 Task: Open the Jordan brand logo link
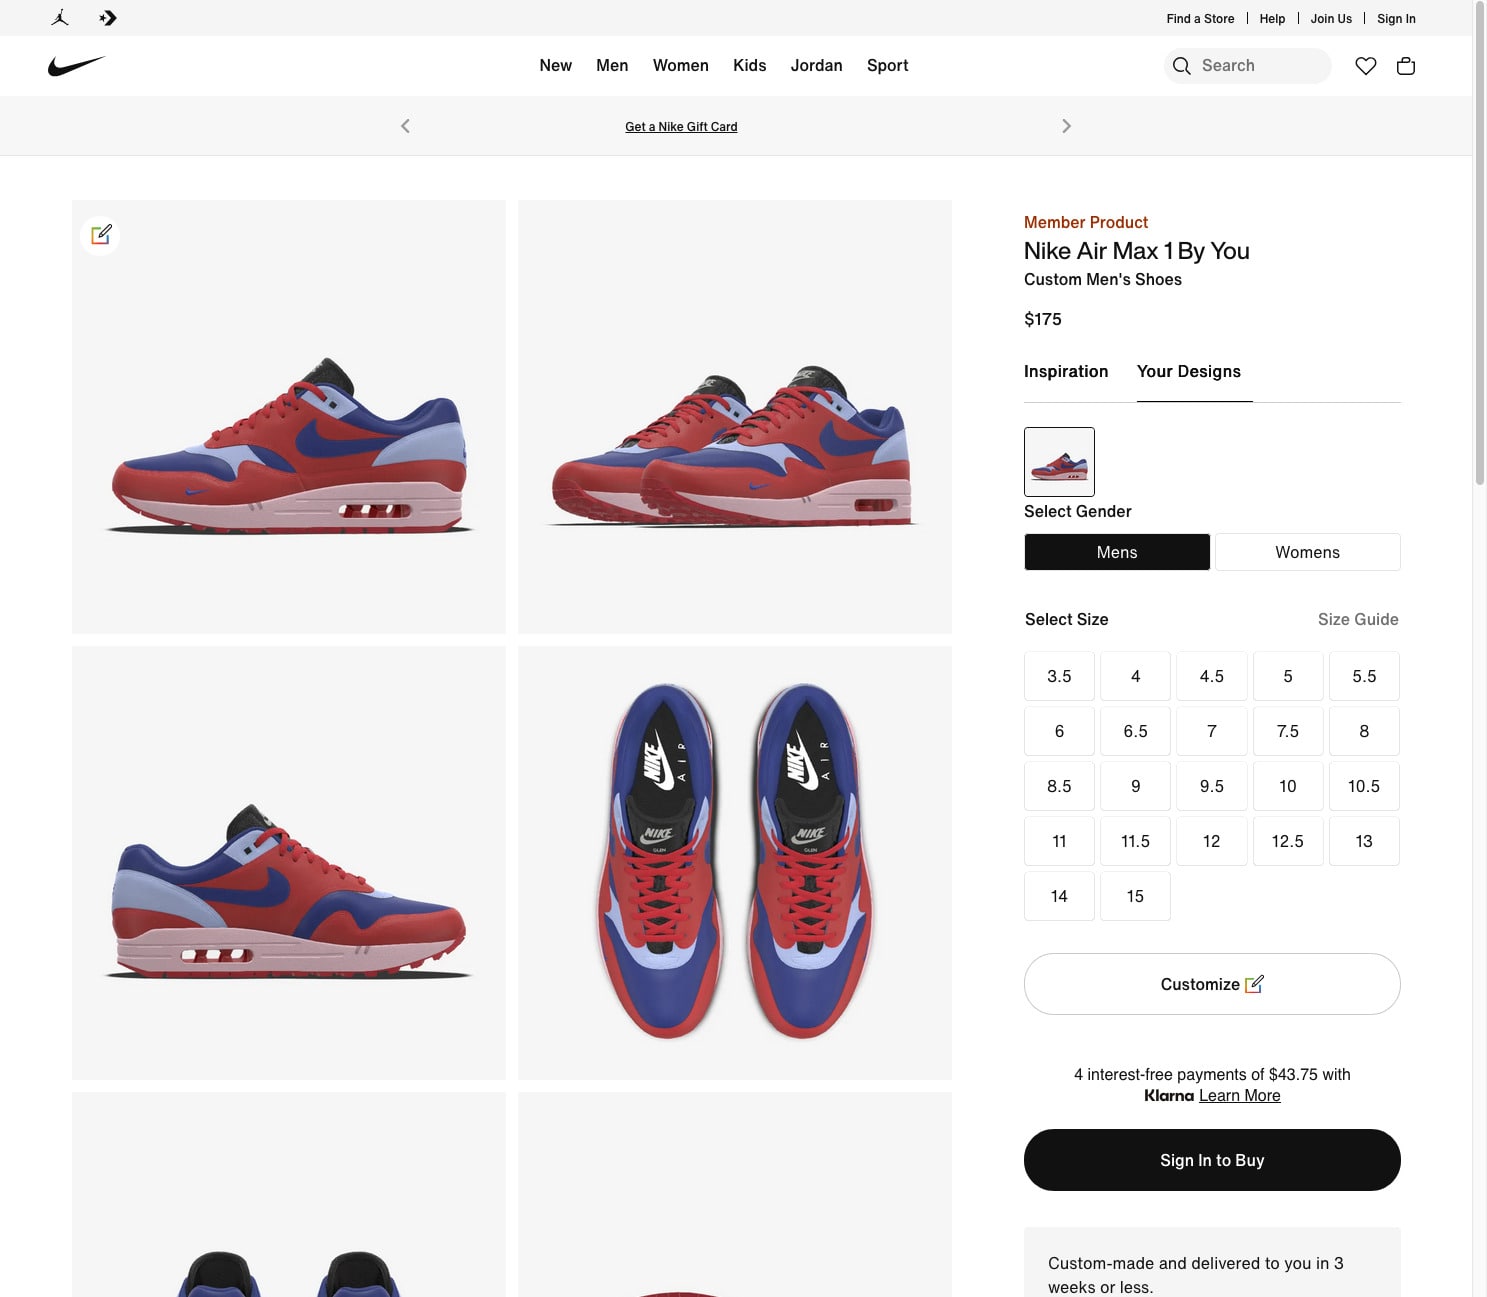[60, 18]
